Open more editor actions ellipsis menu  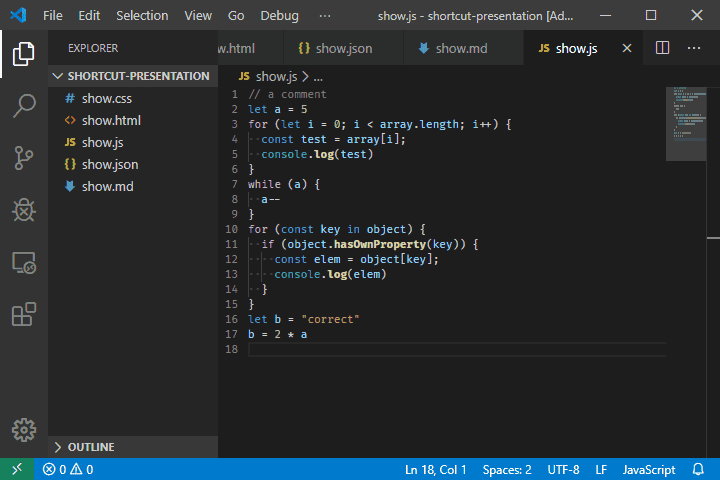coord(694,48)
